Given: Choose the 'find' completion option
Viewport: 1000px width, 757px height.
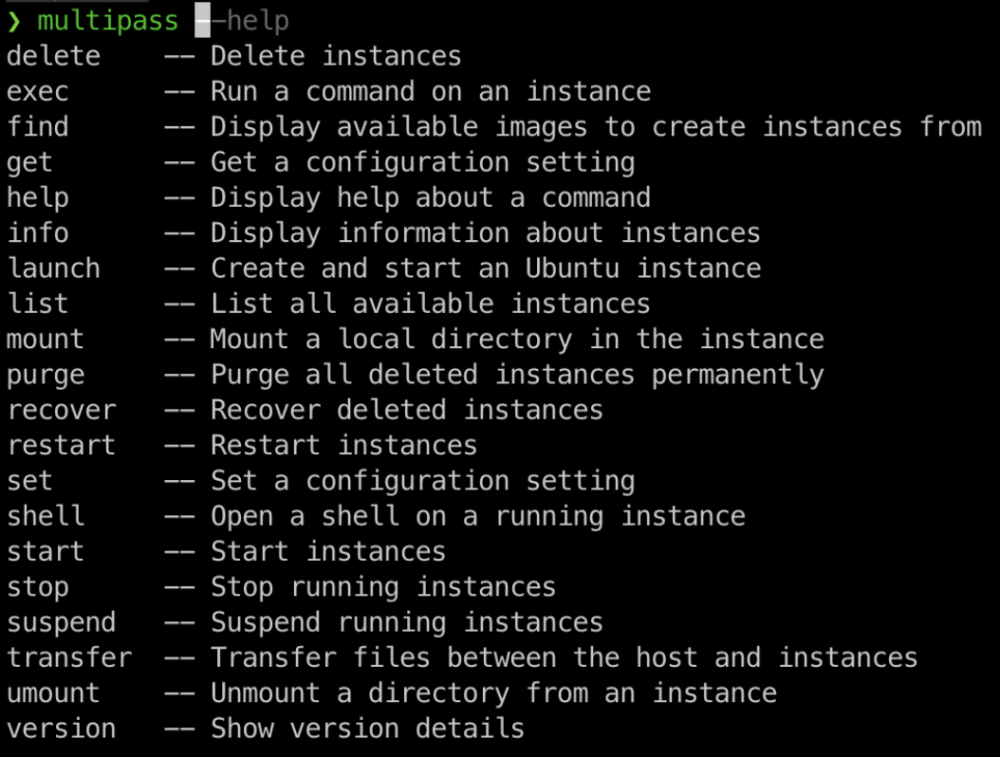Looking at the screenshot, I should [x=38, y=126].
